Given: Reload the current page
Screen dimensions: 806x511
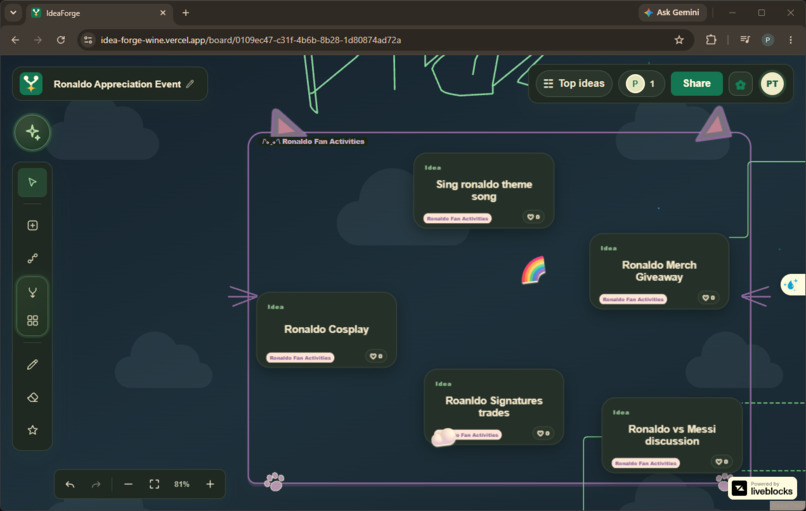Looking at the screenshot, I should tap(61, 40).
